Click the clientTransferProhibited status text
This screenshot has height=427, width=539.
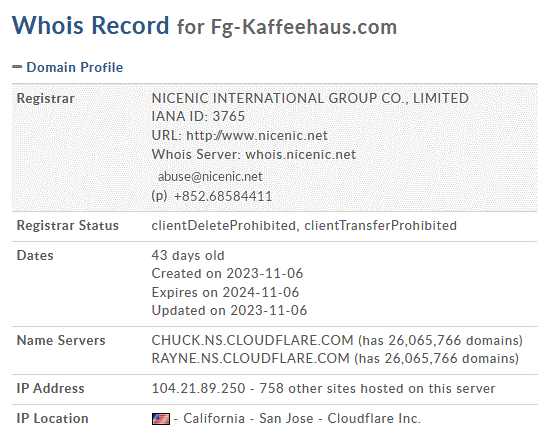(381, 226)
